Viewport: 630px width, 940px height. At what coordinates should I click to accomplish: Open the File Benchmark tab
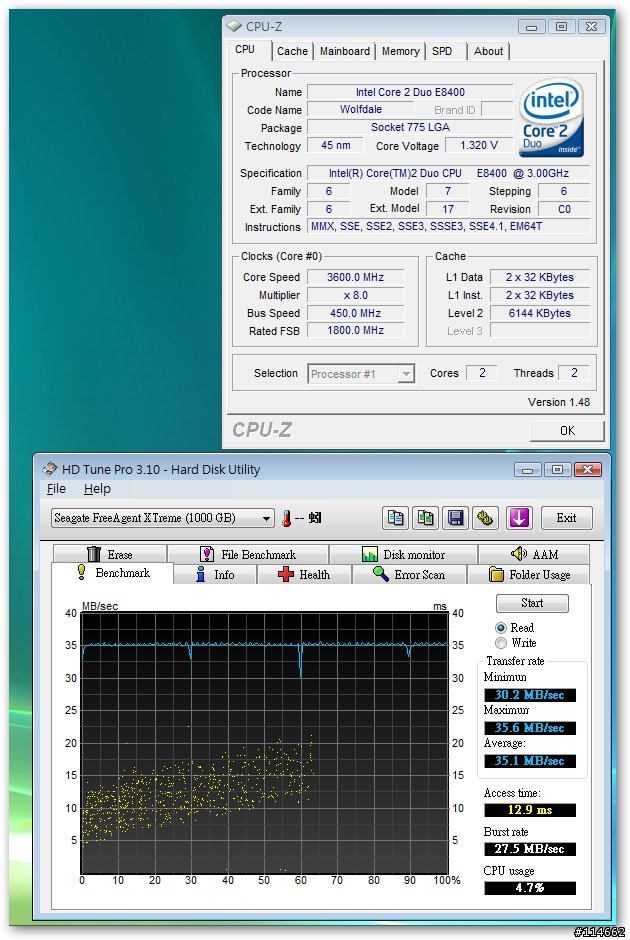pyautogui.click(x=248, y=554)
